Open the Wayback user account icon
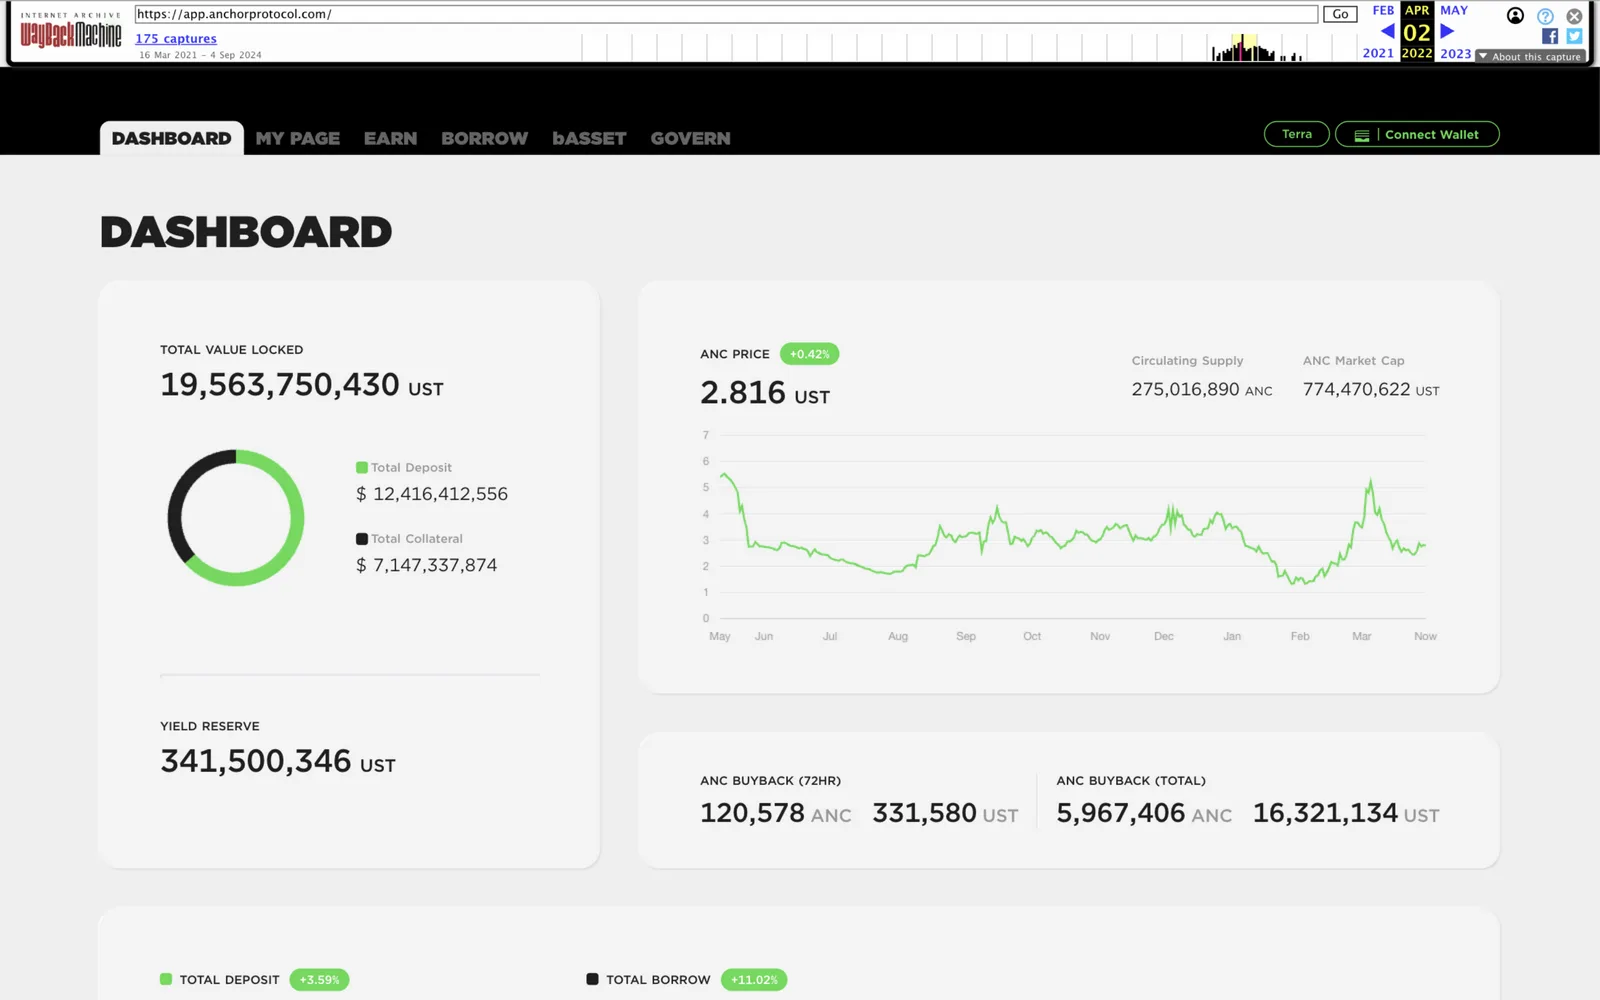Image resolution: width=1600 pixels, height=1000 pixels. coord(1515,16)
